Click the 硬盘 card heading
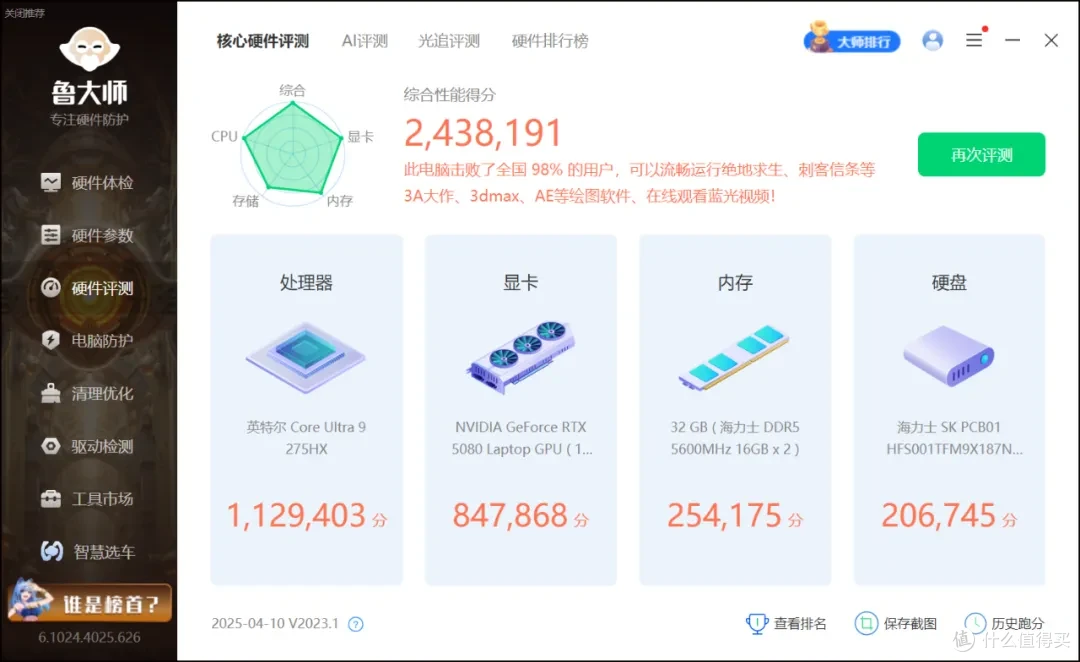 tap(949, 282)
